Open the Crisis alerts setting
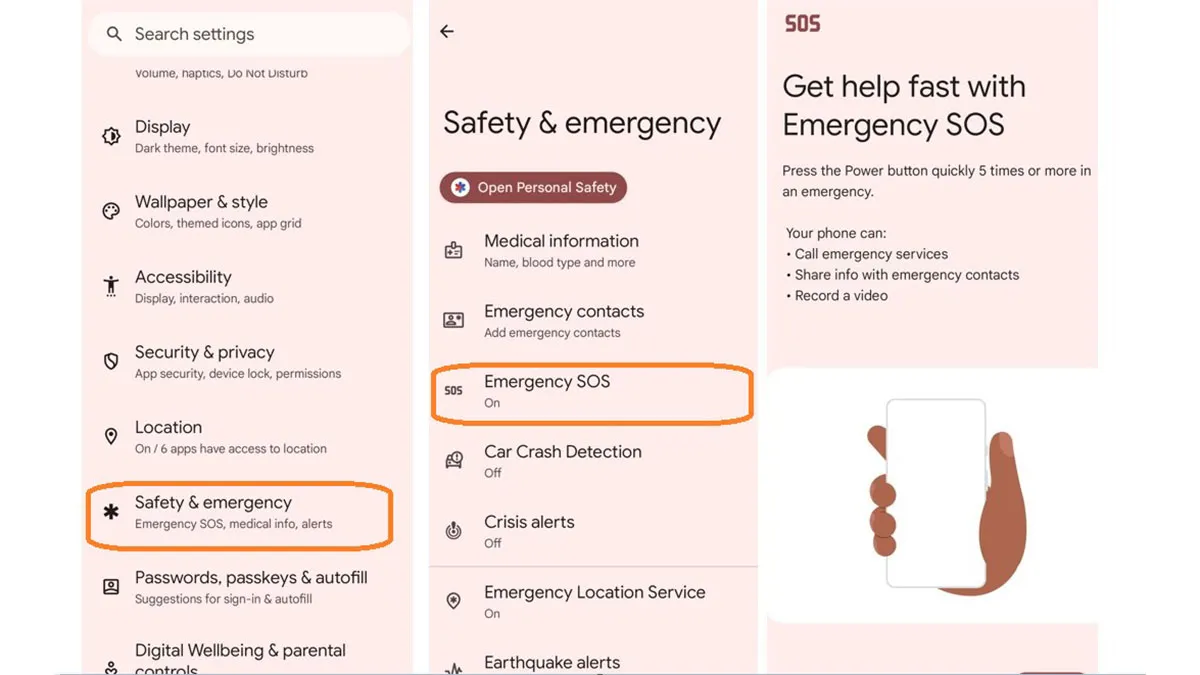Screen dimensions: 1200x675 coord(593,531)
